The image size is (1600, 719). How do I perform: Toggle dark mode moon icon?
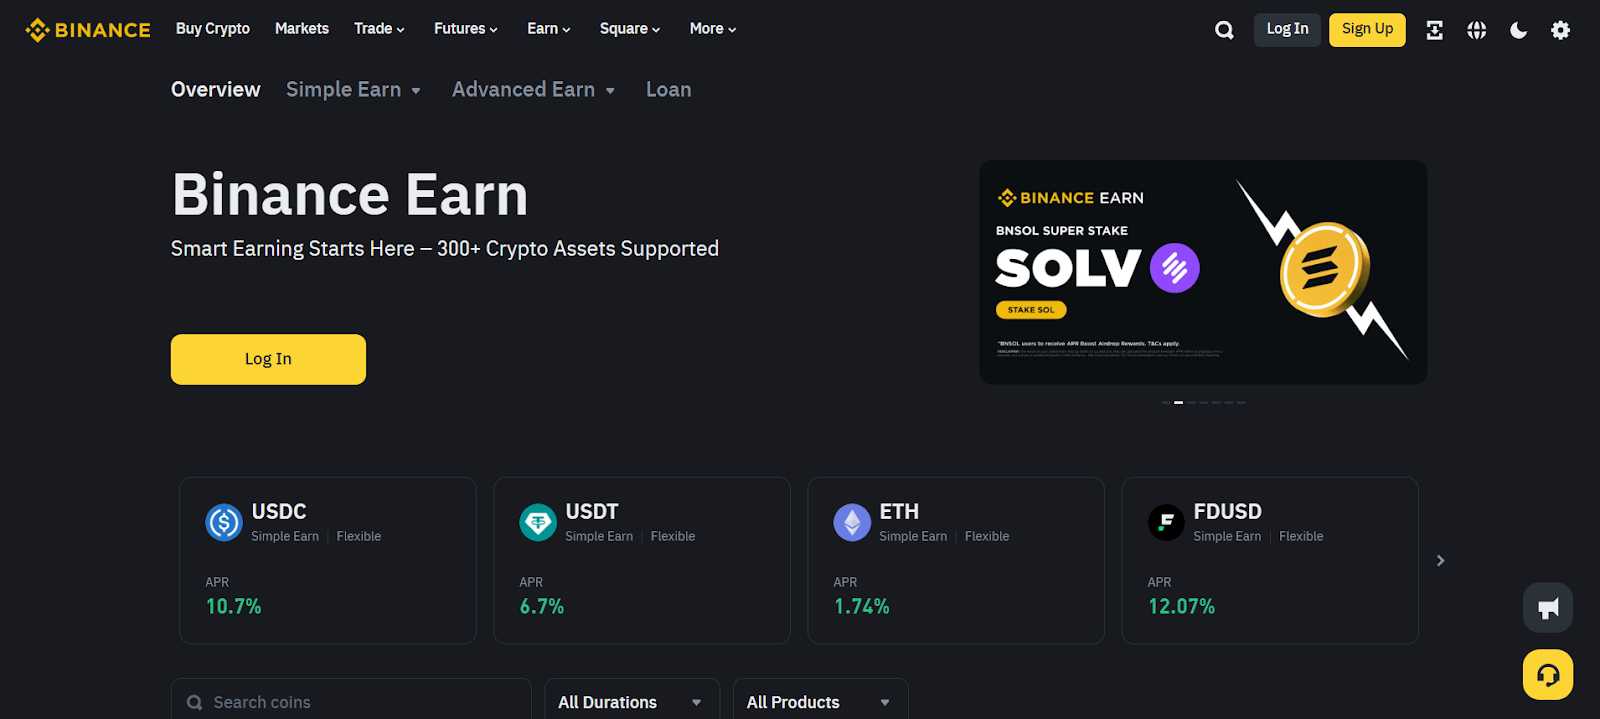1518,30
